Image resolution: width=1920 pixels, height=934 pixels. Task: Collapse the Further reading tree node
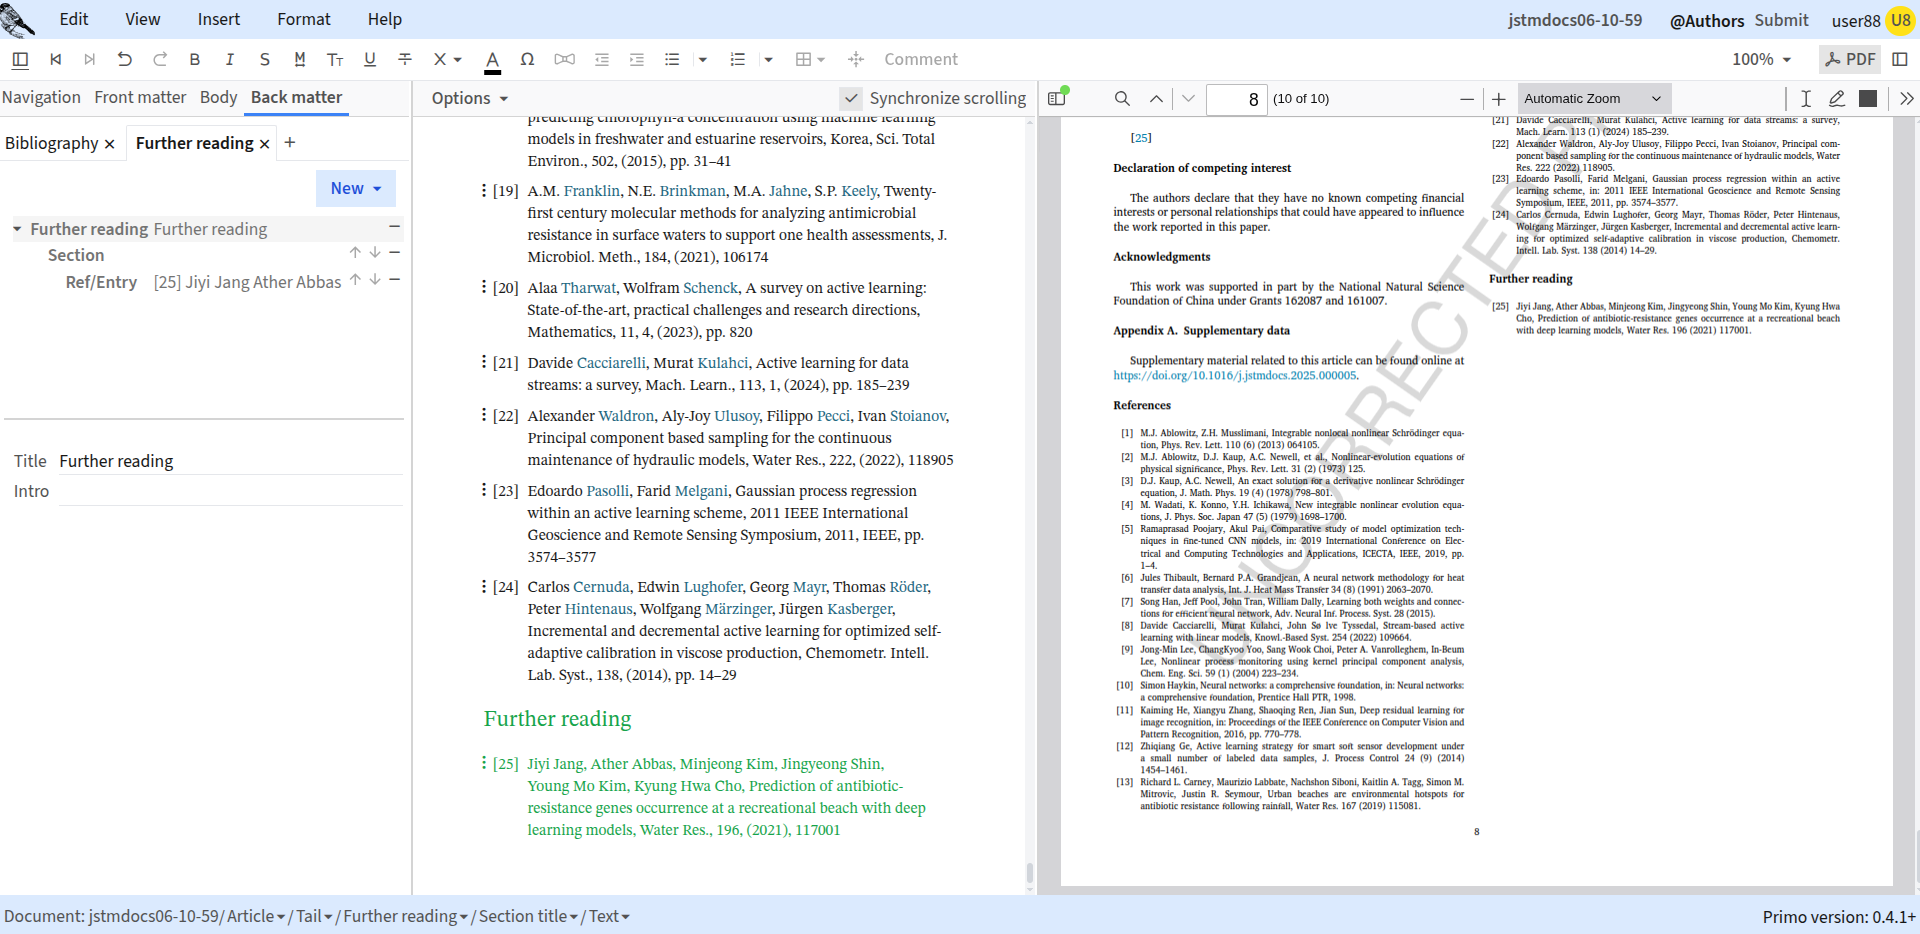pos(17,229)
